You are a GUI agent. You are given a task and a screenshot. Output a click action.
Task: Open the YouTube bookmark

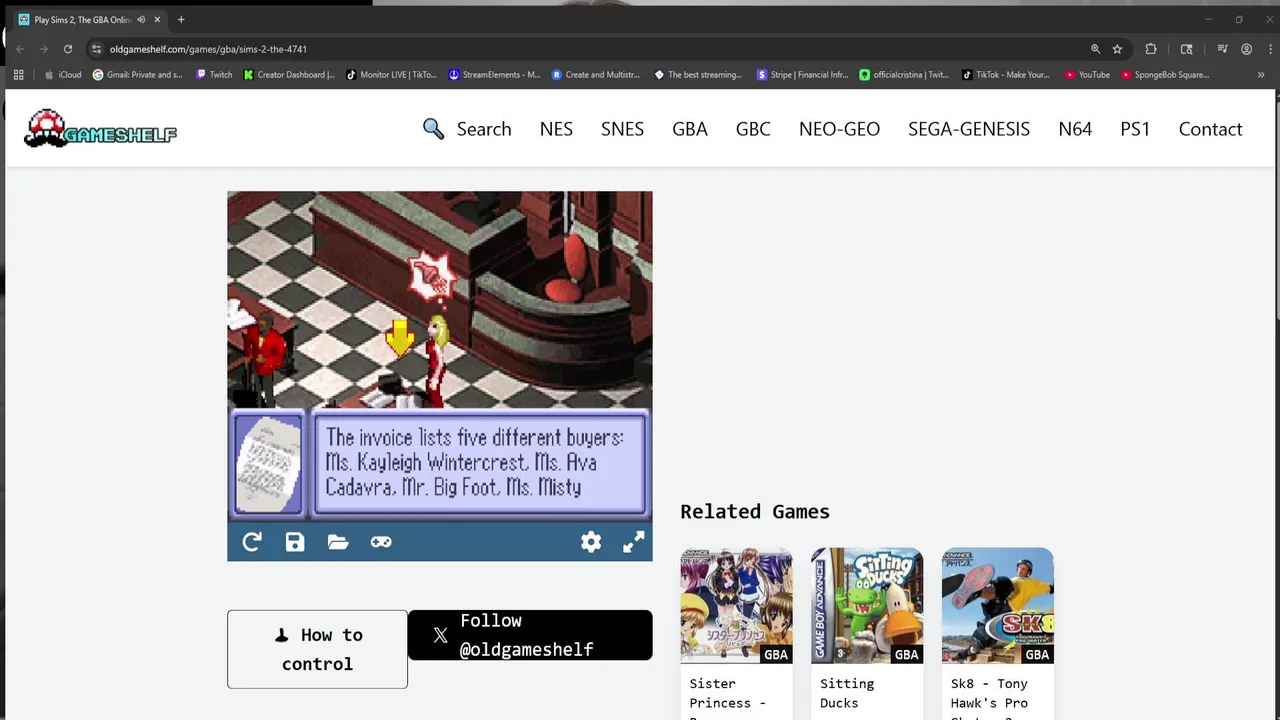(x=1088, y=75)
